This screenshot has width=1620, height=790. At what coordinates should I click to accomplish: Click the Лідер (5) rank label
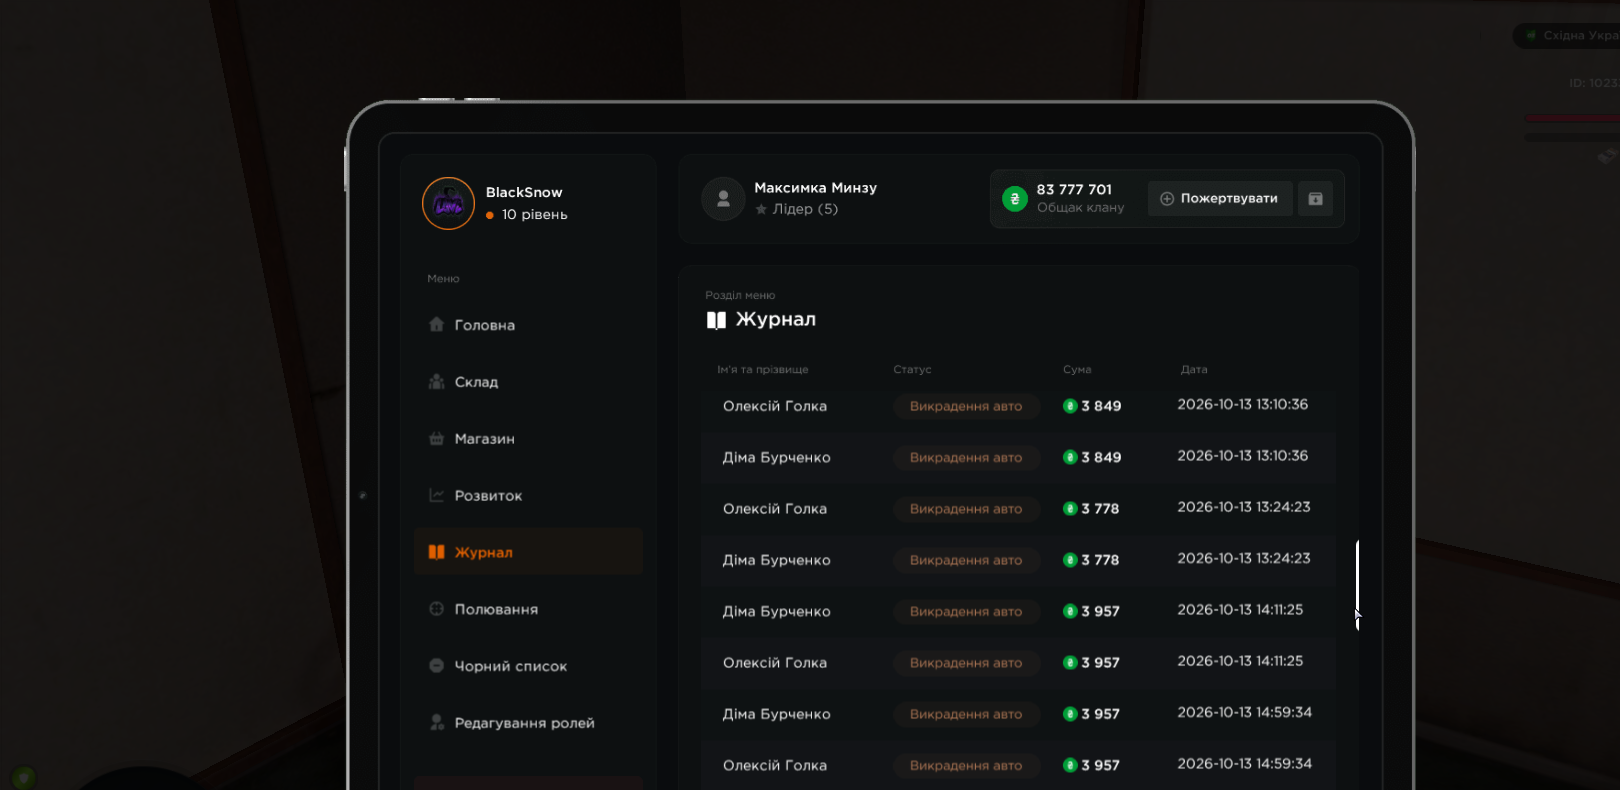805,209
